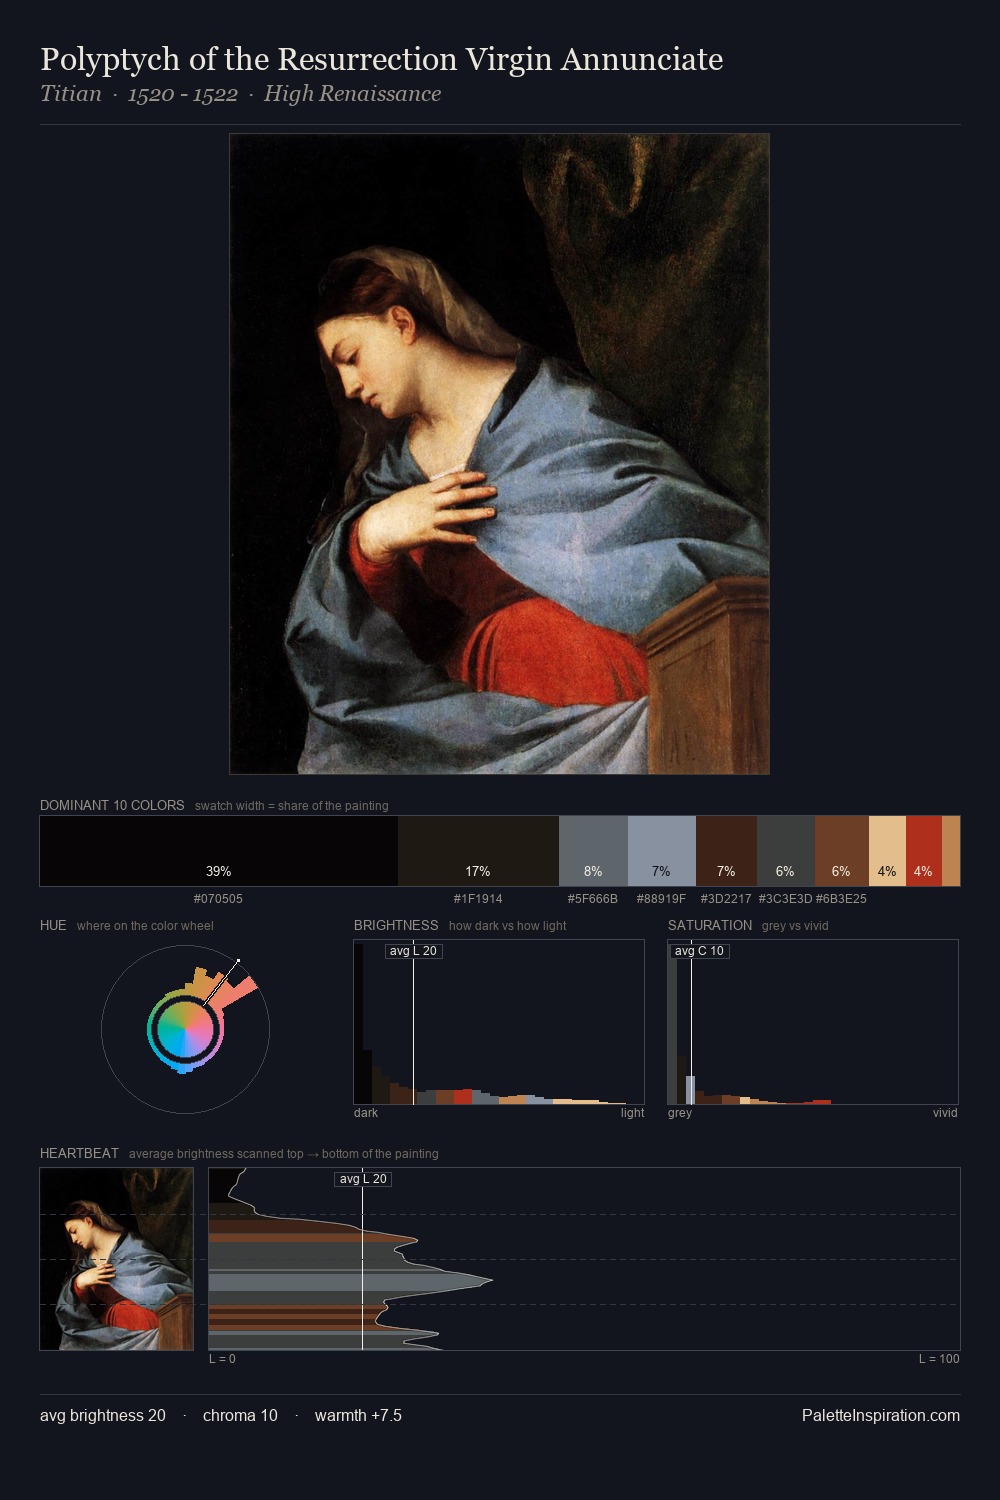Click the artist name 'Titian'

(71, 94)
